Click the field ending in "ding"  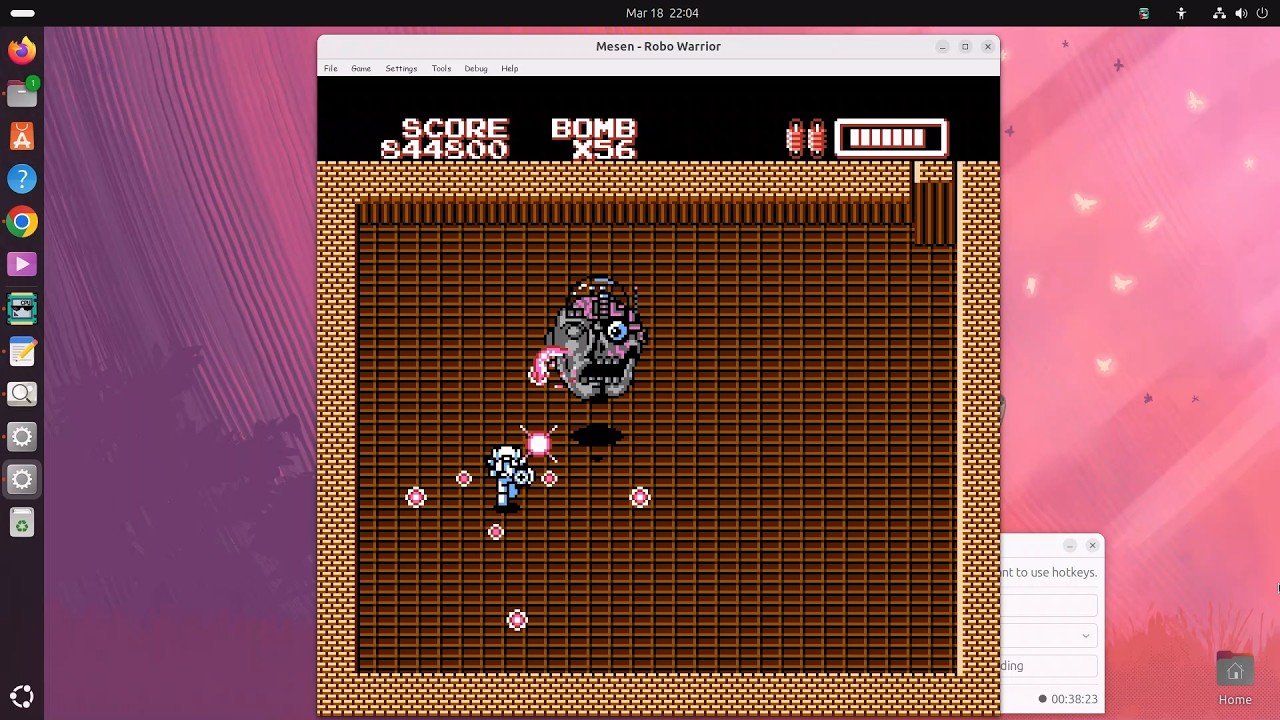(1050, 665)
